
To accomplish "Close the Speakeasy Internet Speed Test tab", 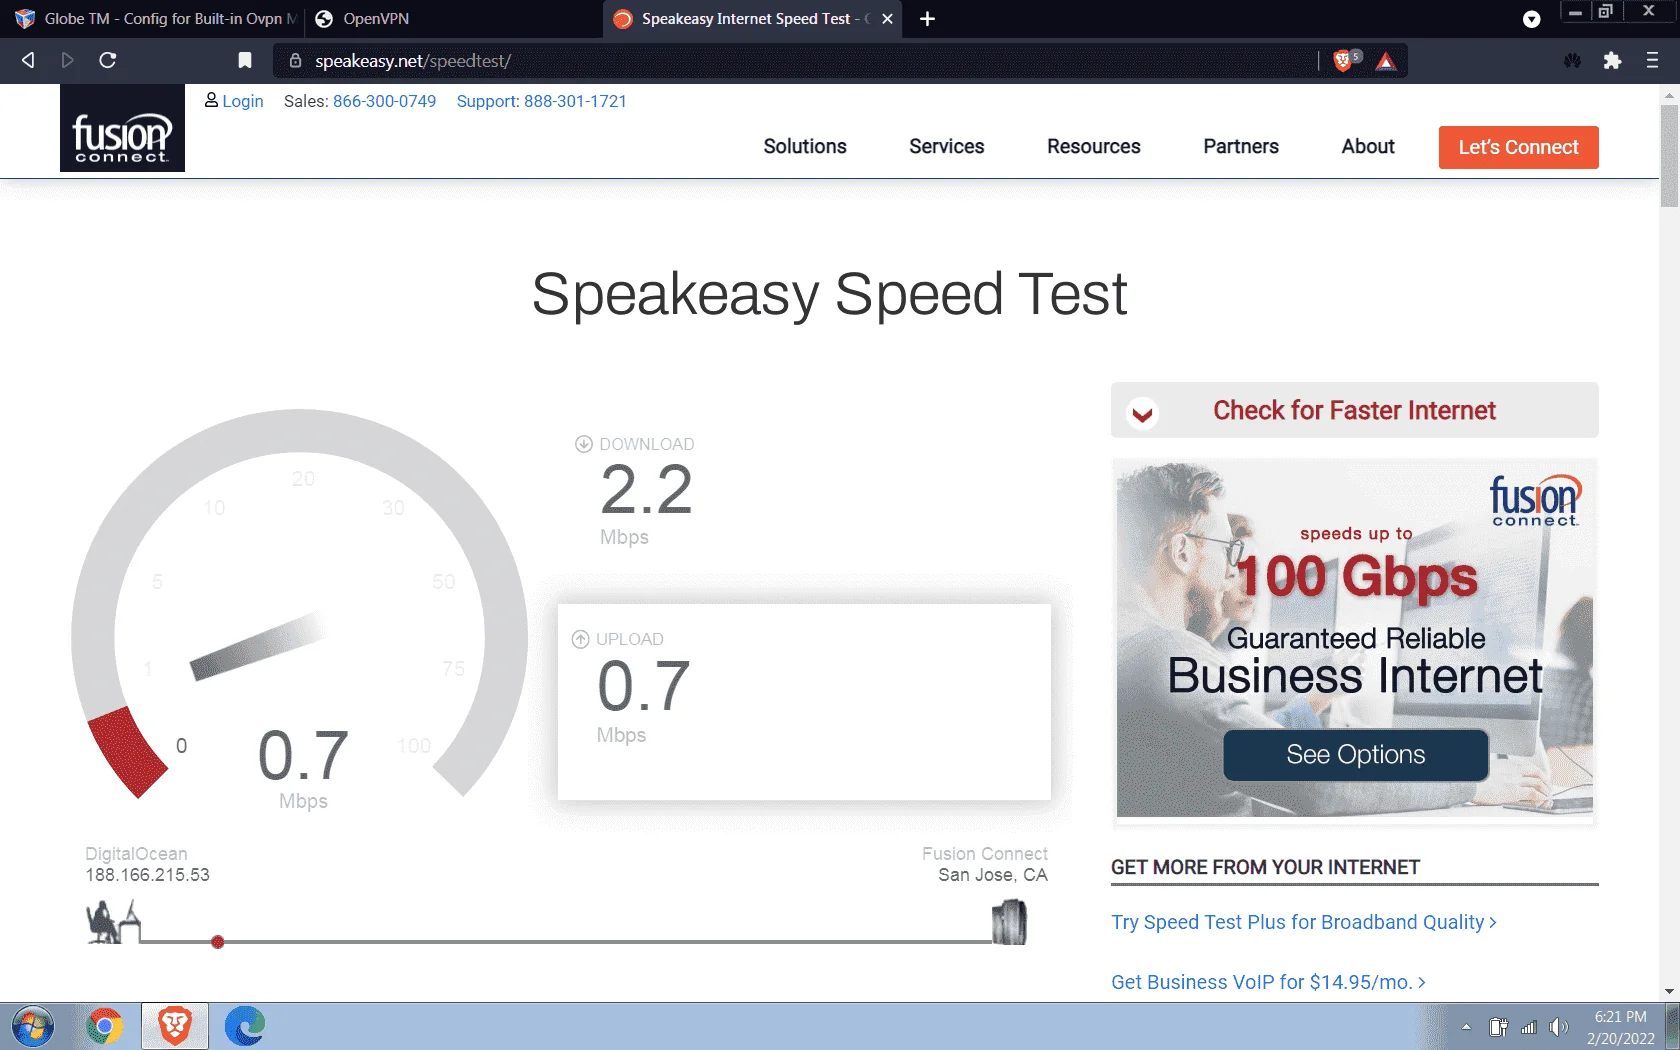I will (887, 19).
